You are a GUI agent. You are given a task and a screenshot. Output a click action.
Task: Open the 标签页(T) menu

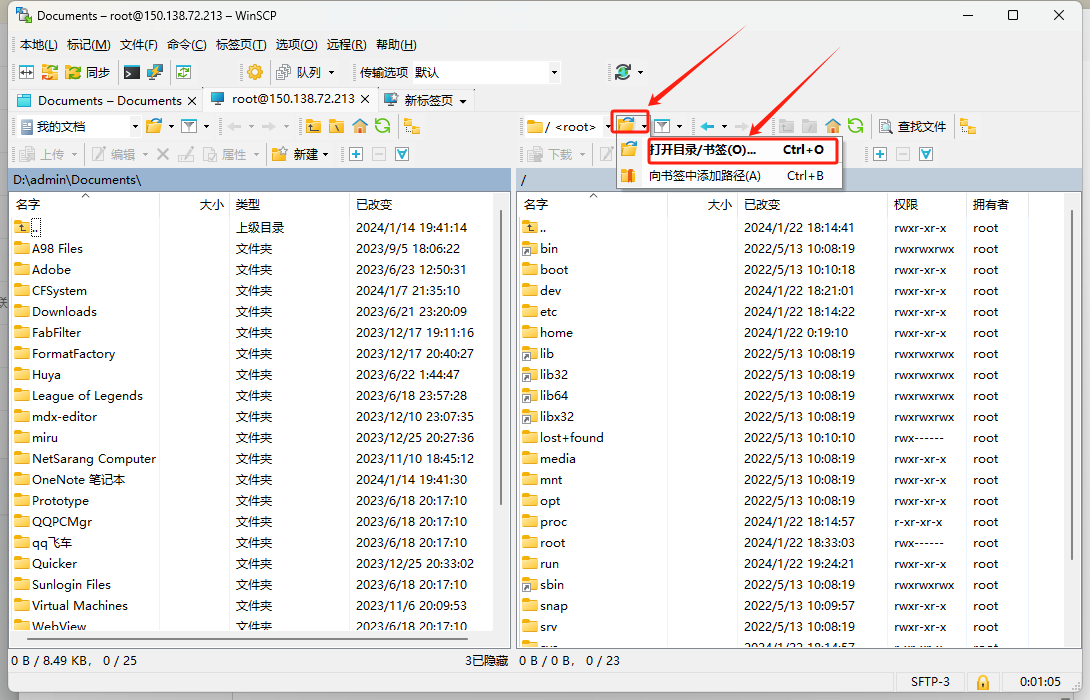[x=241, y=44]
